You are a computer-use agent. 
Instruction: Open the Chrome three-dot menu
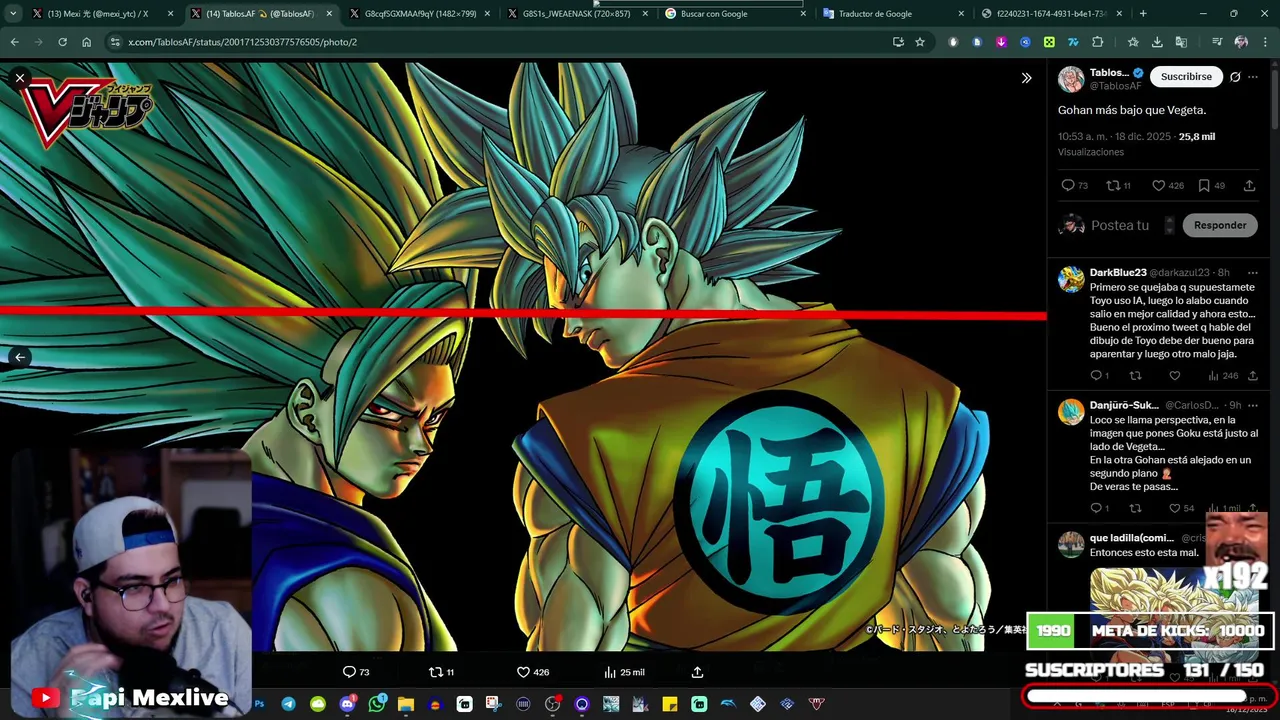(1265, 42)
